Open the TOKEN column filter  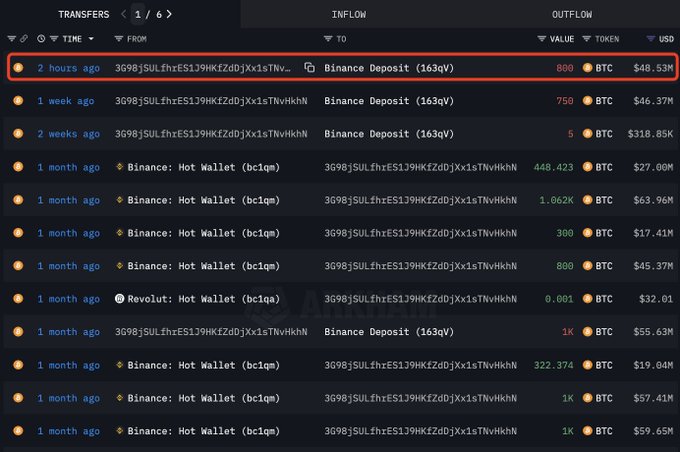click(586, 39)
